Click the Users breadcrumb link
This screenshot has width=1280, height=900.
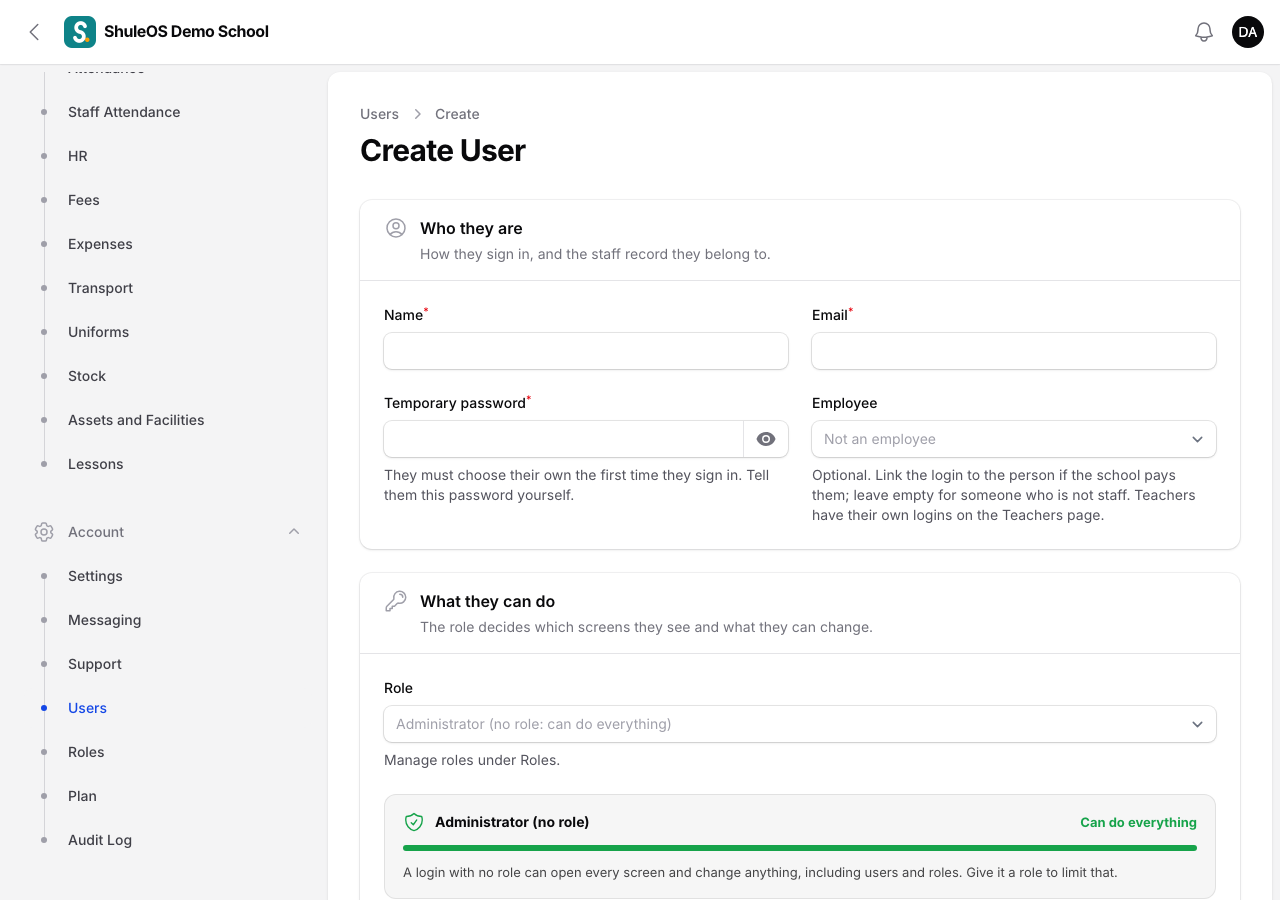[x=379, y=114]
